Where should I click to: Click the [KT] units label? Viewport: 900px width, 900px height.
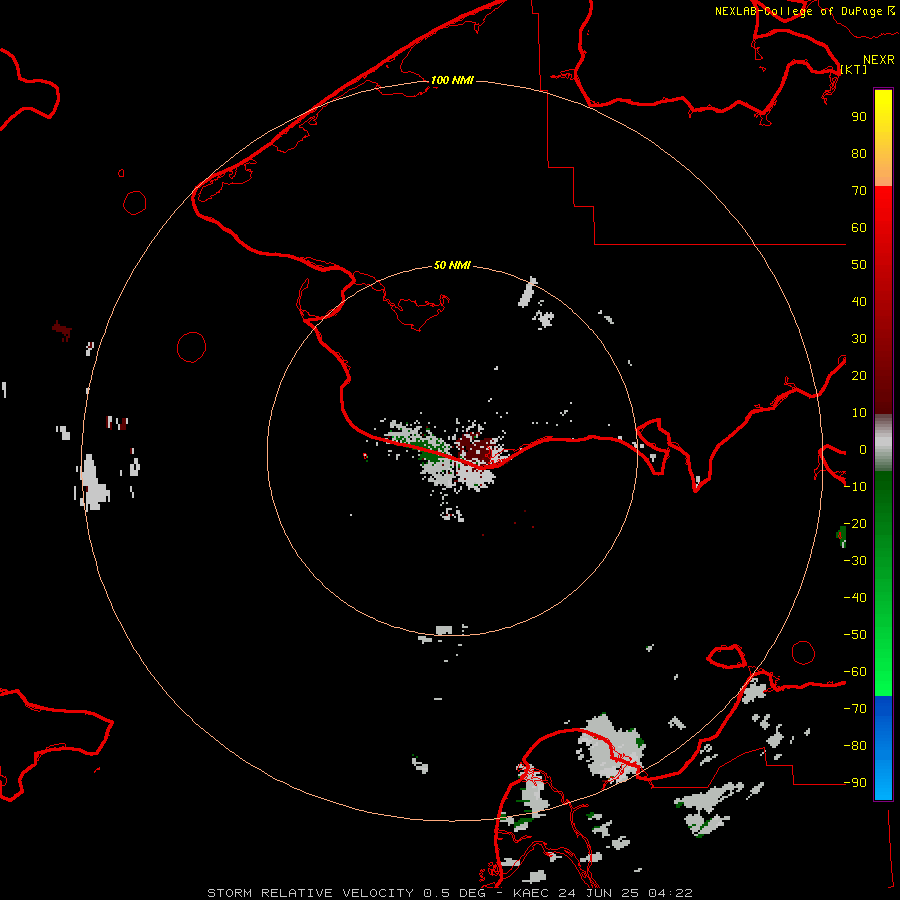coord(853,69)
